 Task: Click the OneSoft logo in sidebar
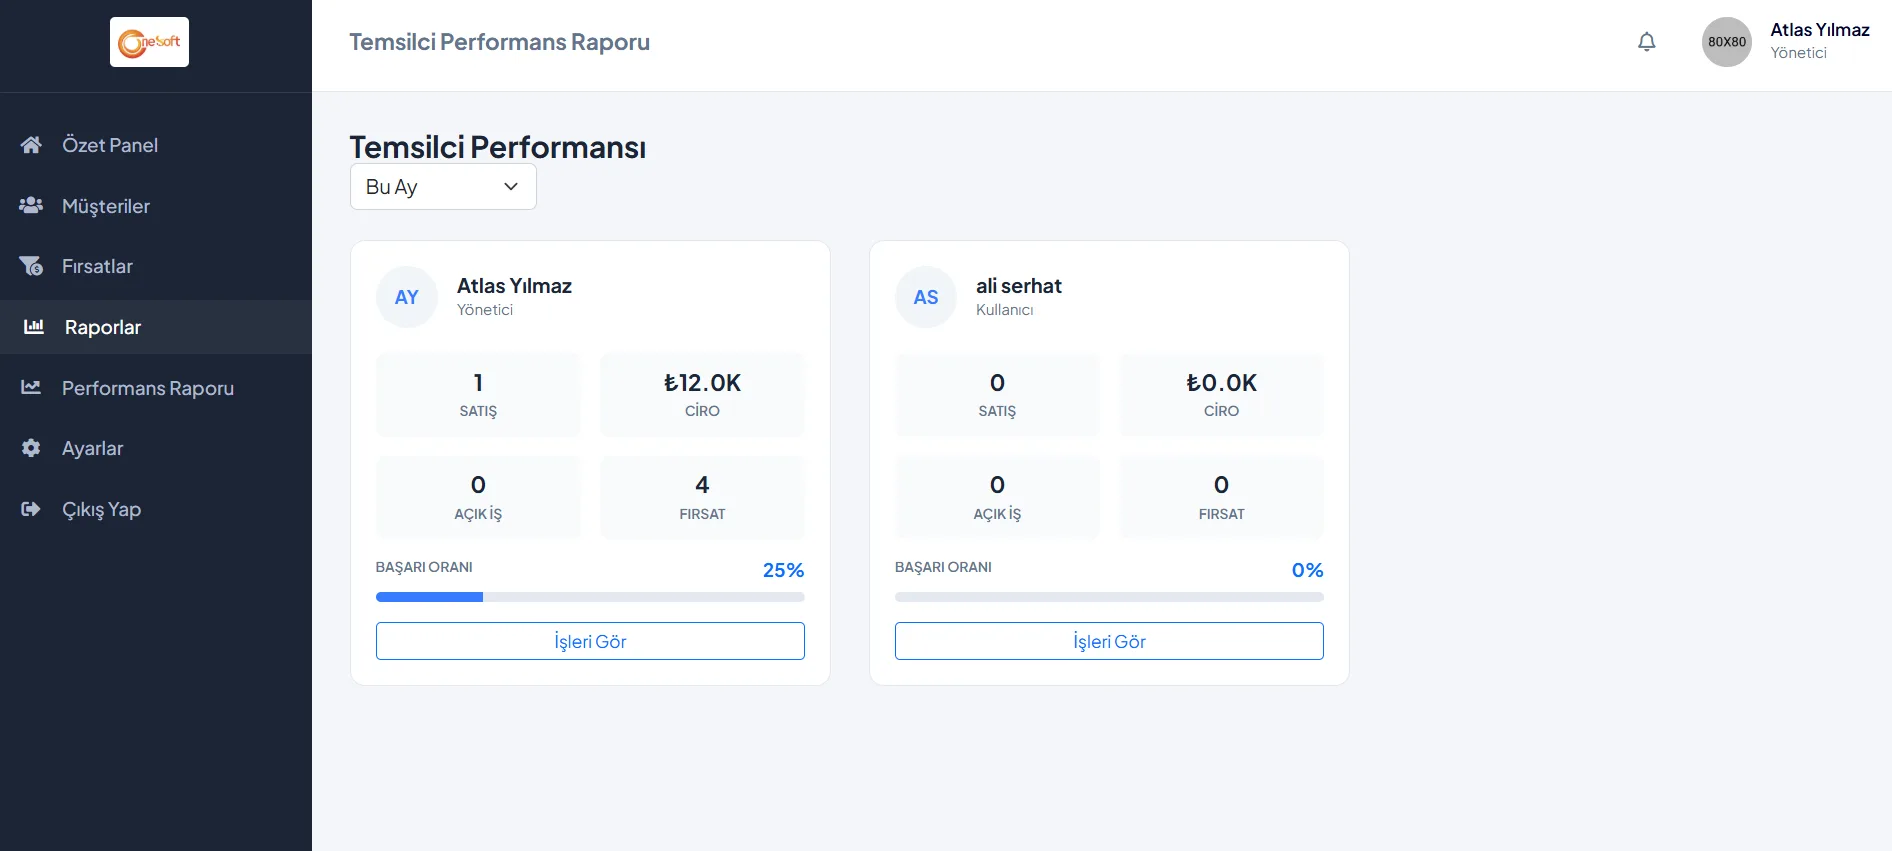[149, 42]
